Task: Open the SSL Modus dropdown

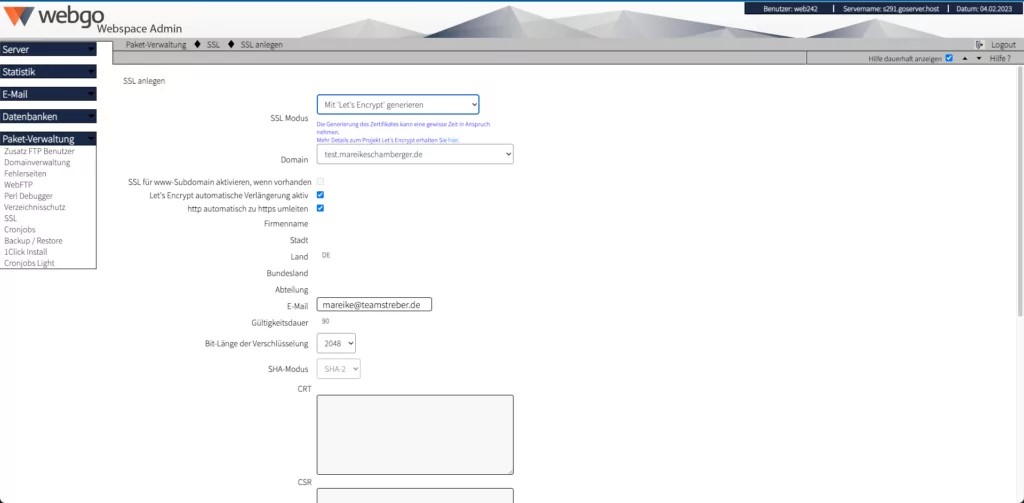Action: (x=398, y=105)
